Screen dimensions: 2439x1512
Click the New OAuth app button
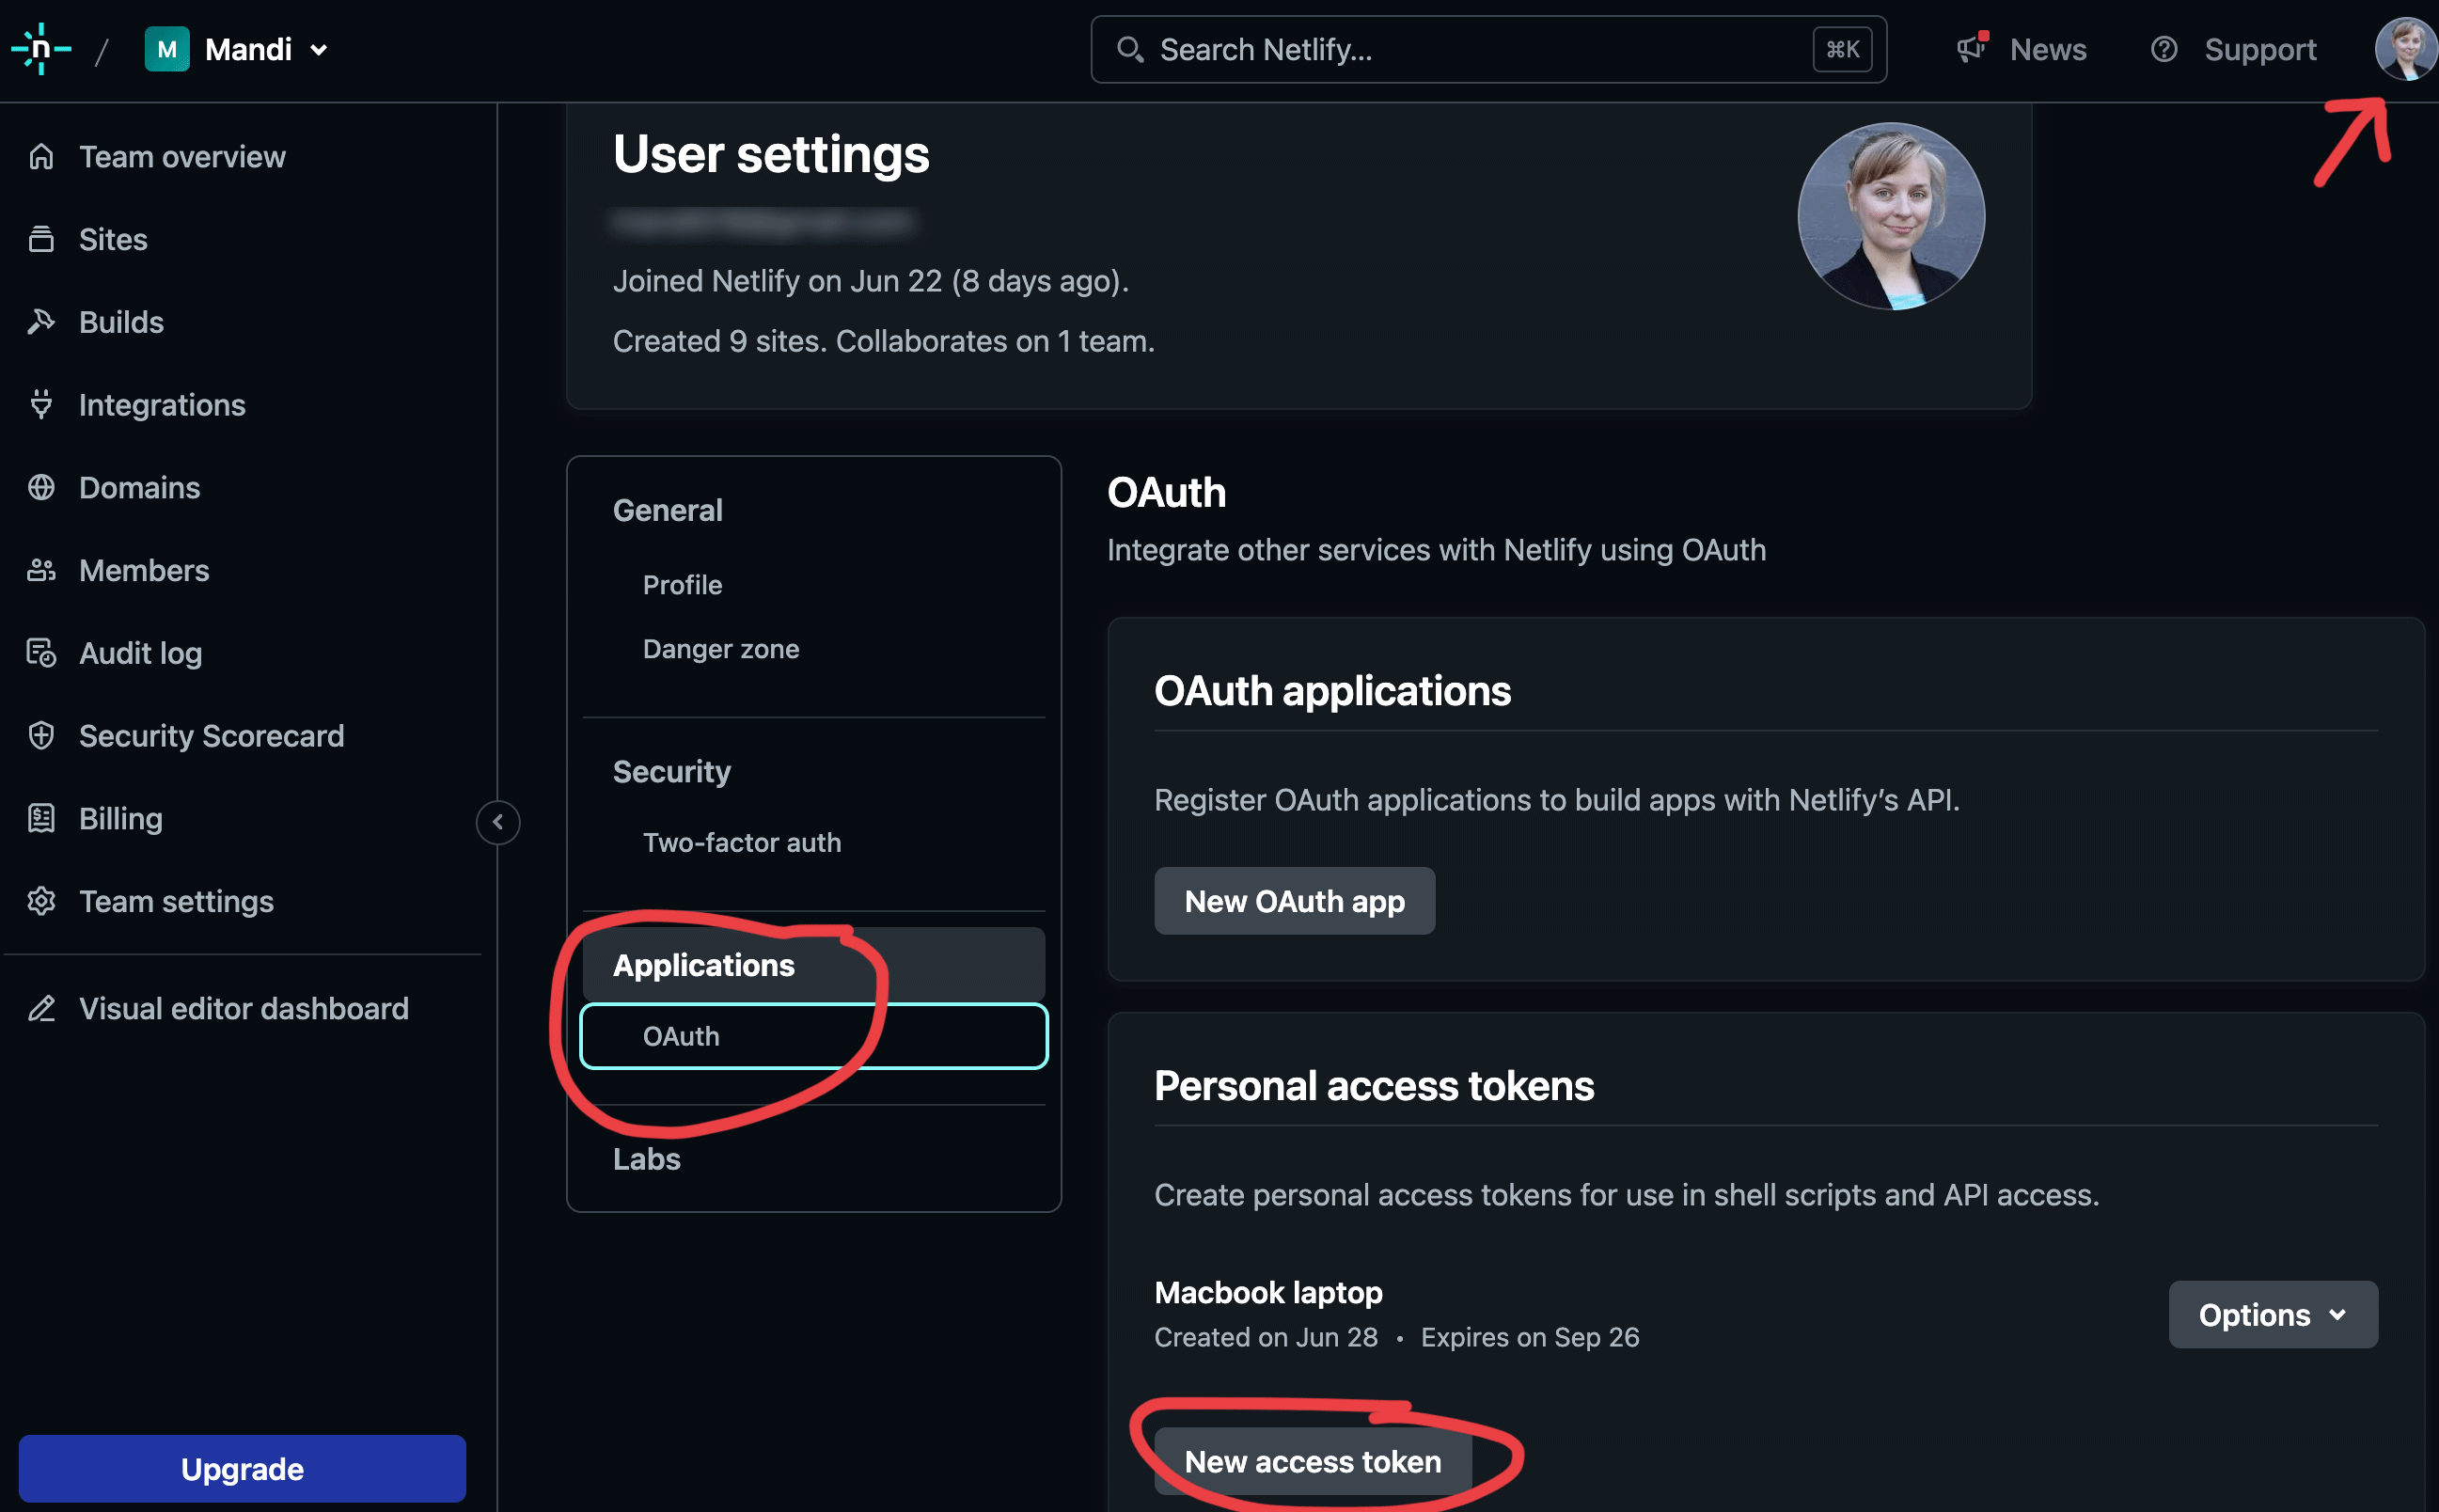(1294, 901)
